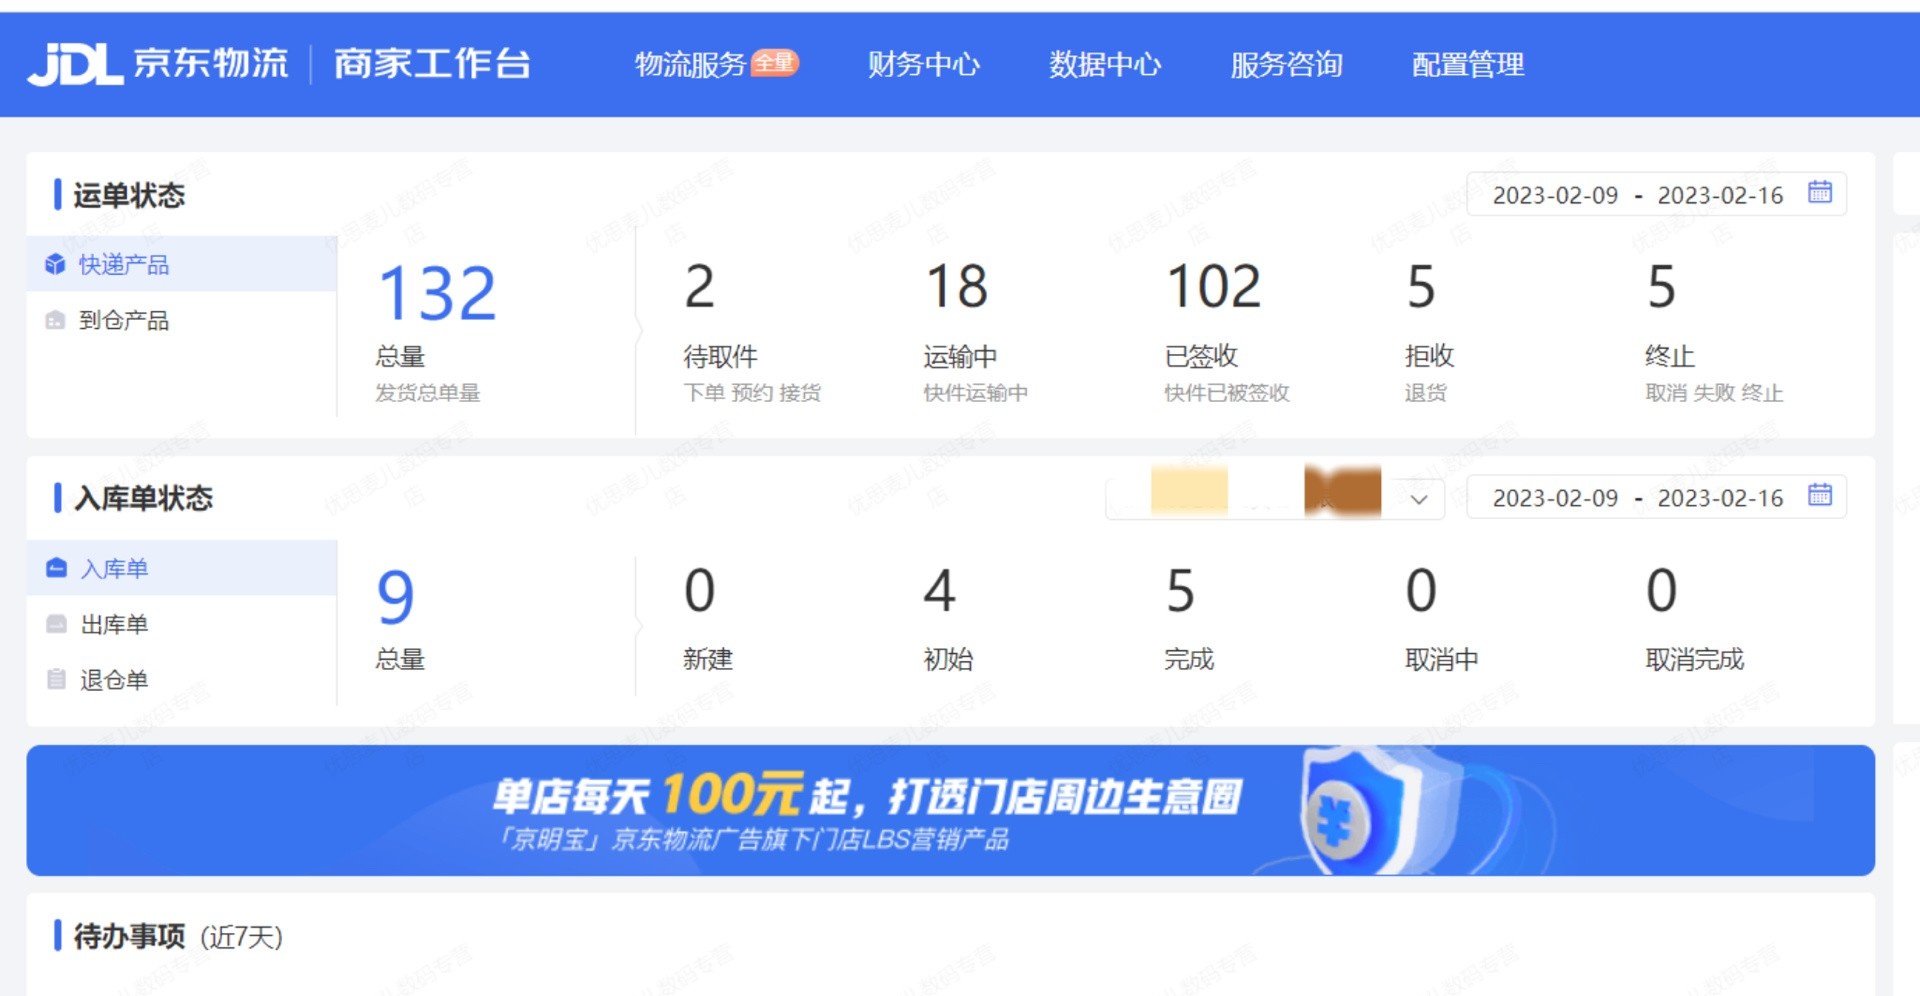This screenshot has width=1920, height=996.
Task: Click the 取消 失败 终止 description text
Action: (x=1714, y=393)
